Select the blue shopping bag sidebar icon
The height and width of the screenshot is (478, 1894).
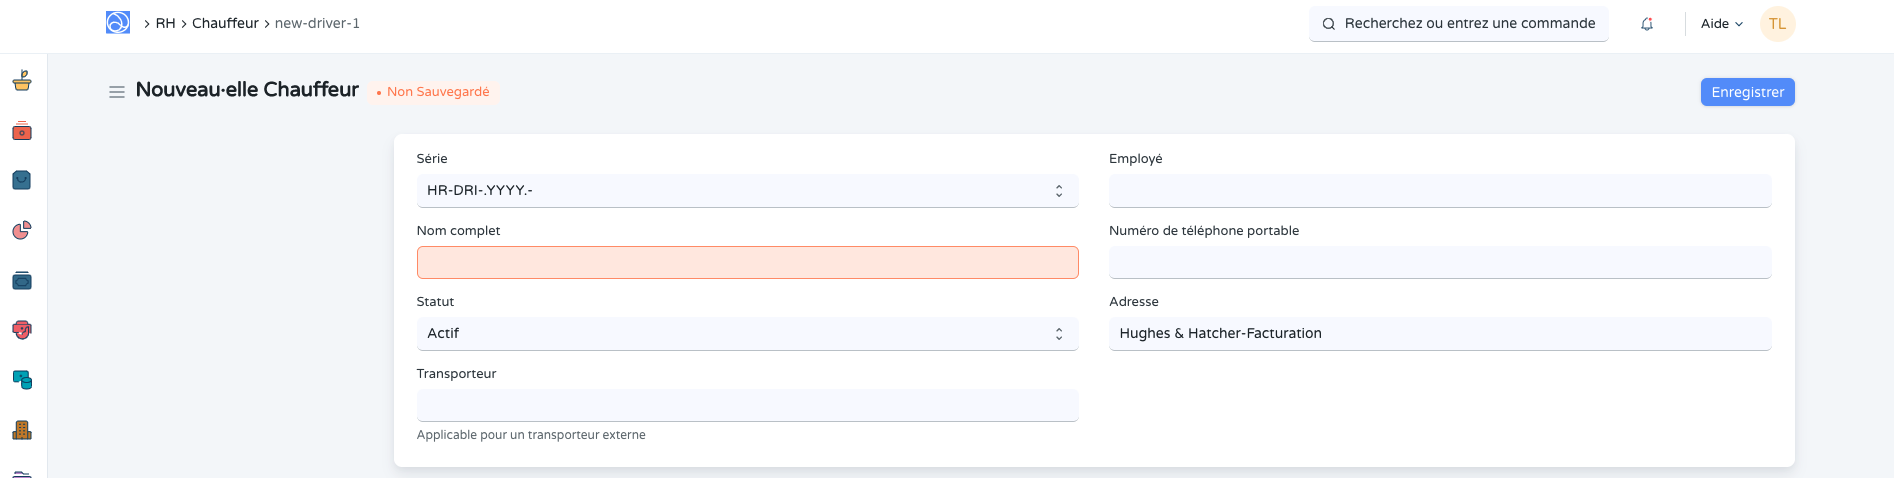point(22,180)
